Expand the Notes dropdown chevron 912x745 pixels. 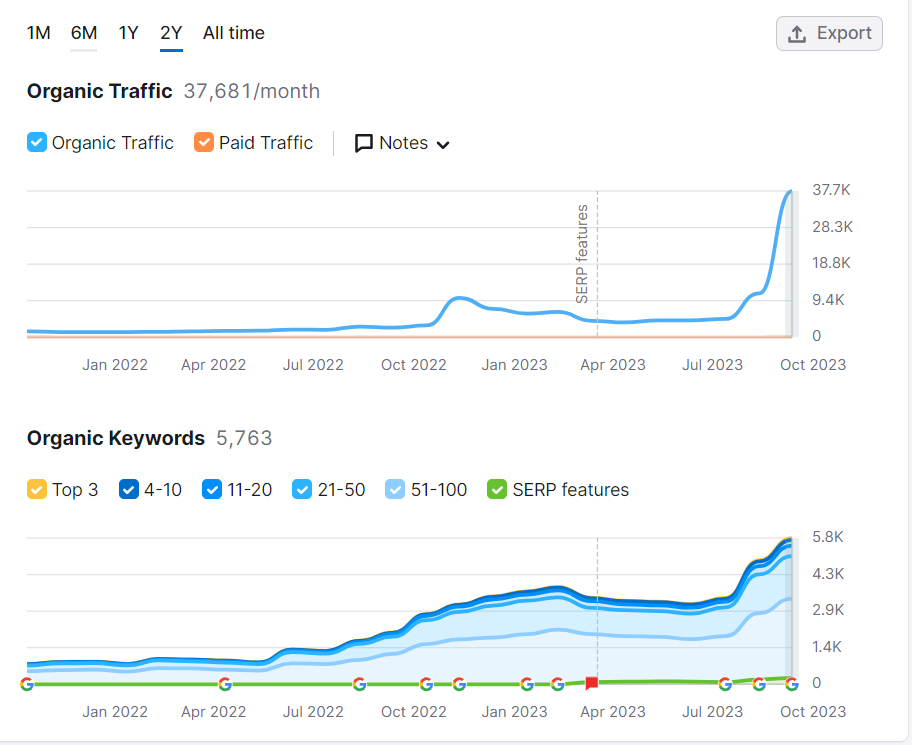[x=443, y=145]
